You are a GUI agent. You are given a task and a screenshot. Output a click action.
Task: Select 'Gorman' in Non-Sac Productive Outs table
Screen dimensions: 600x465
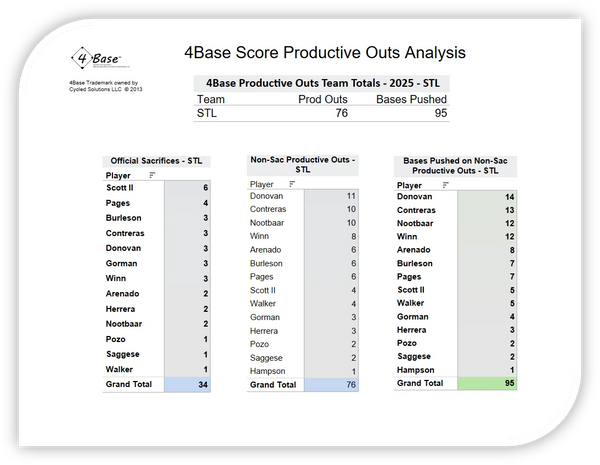[265, 318]
